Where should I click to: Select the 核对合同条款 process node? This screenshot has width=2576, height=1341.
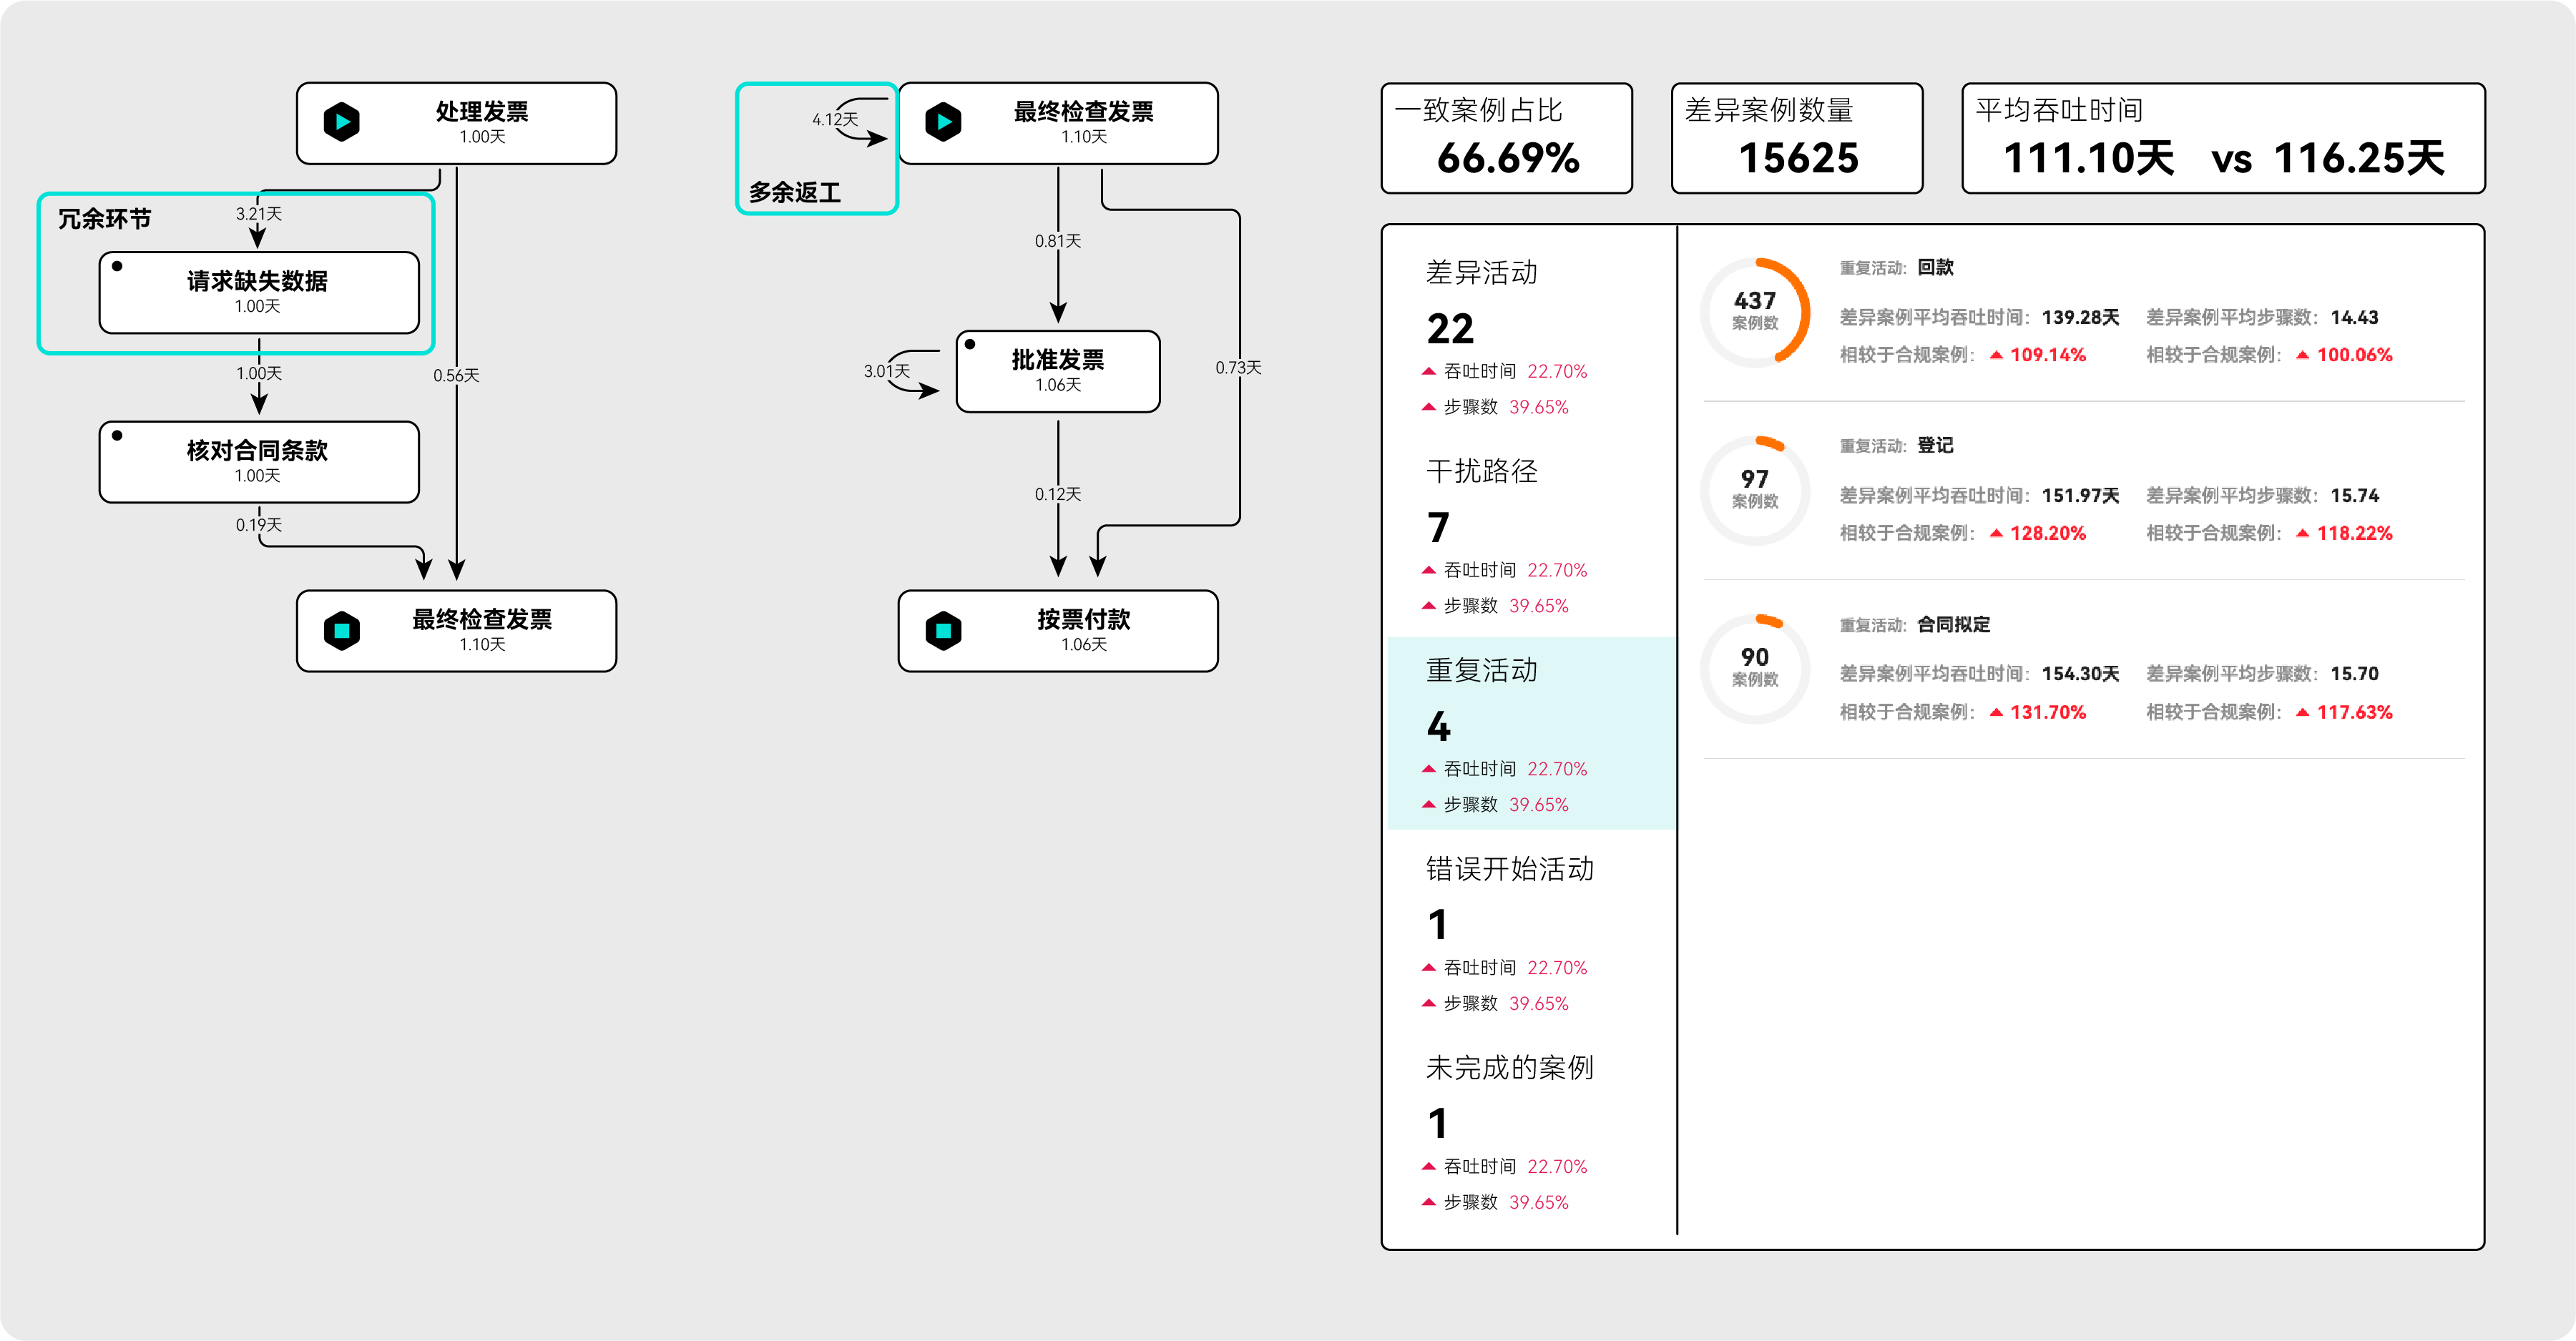pos(259,461)
